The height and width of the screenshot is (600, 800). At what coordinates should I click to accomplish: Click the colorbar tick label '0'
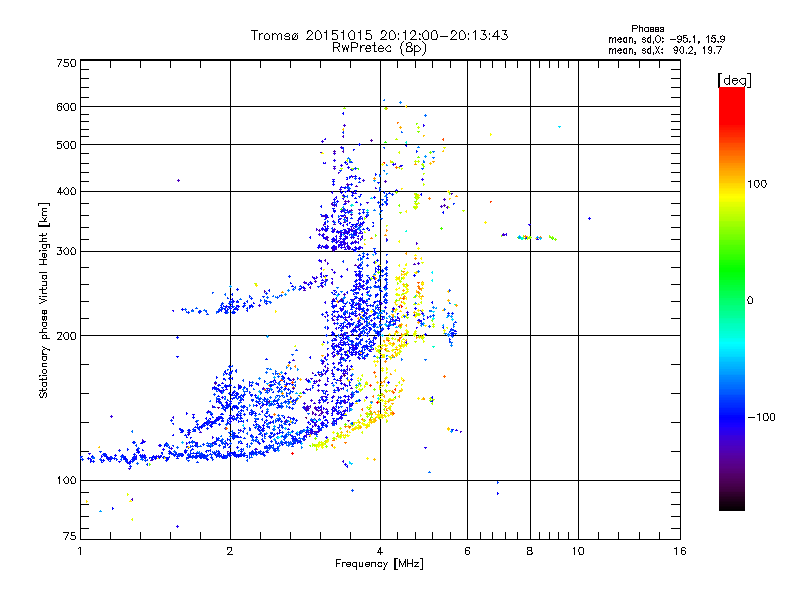click(x=750, y=300)
